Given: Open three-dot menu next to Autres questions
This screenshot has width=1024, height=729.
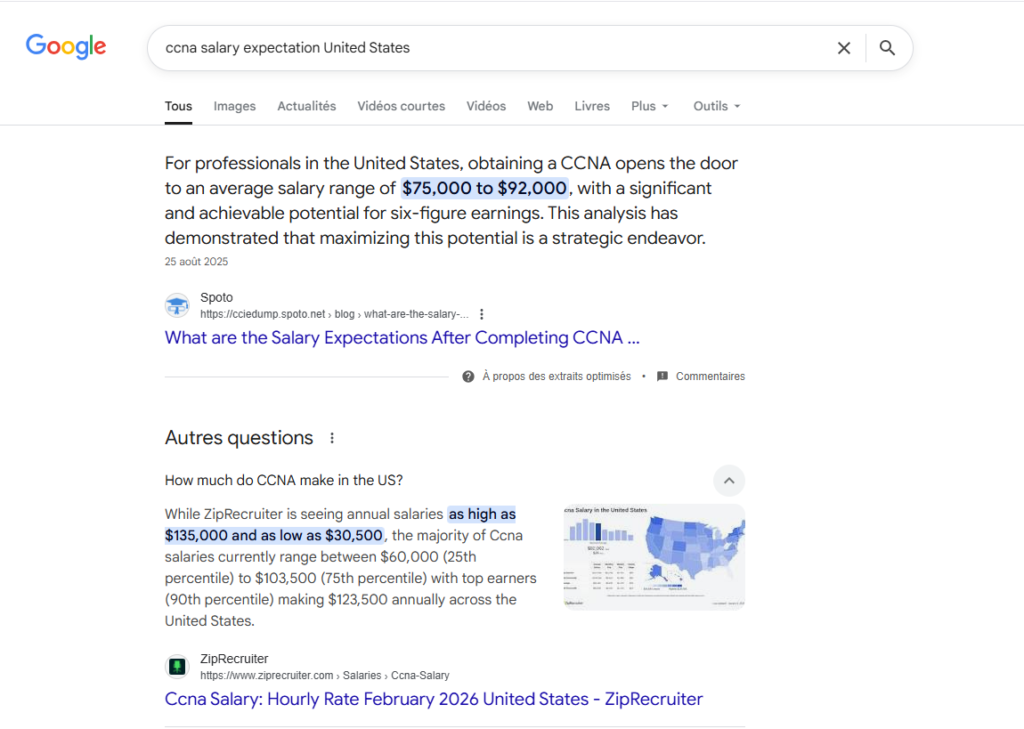Looking at the screenshot, I should 332,438.
